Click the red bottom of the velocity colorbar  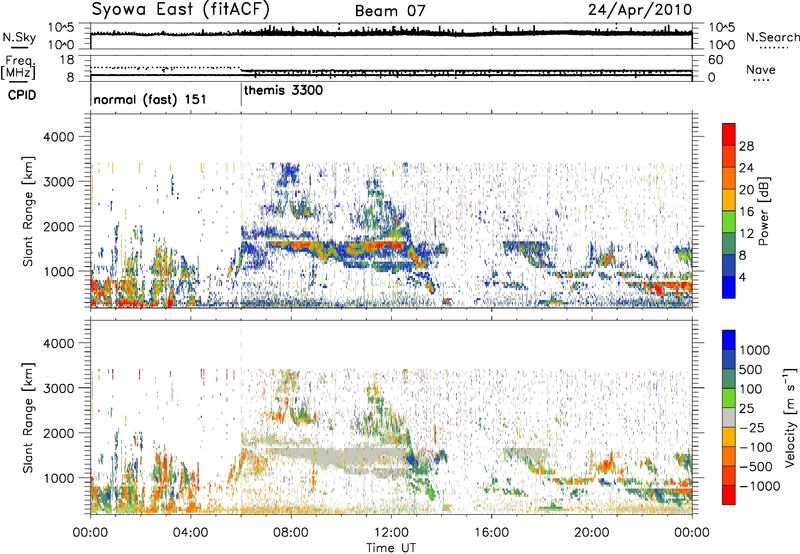(x=729, y=495)
